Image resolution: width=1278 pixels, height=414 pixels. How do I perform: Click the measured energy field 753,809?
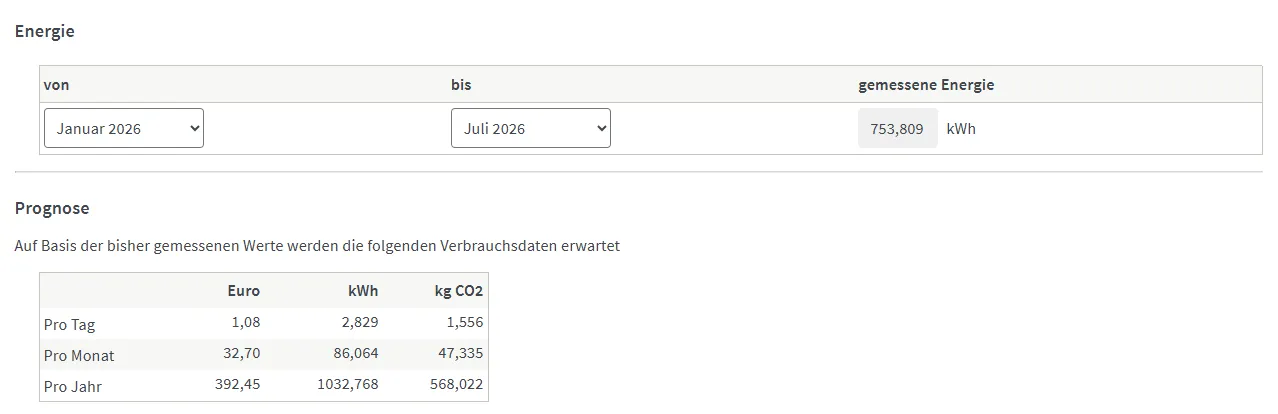898,128
